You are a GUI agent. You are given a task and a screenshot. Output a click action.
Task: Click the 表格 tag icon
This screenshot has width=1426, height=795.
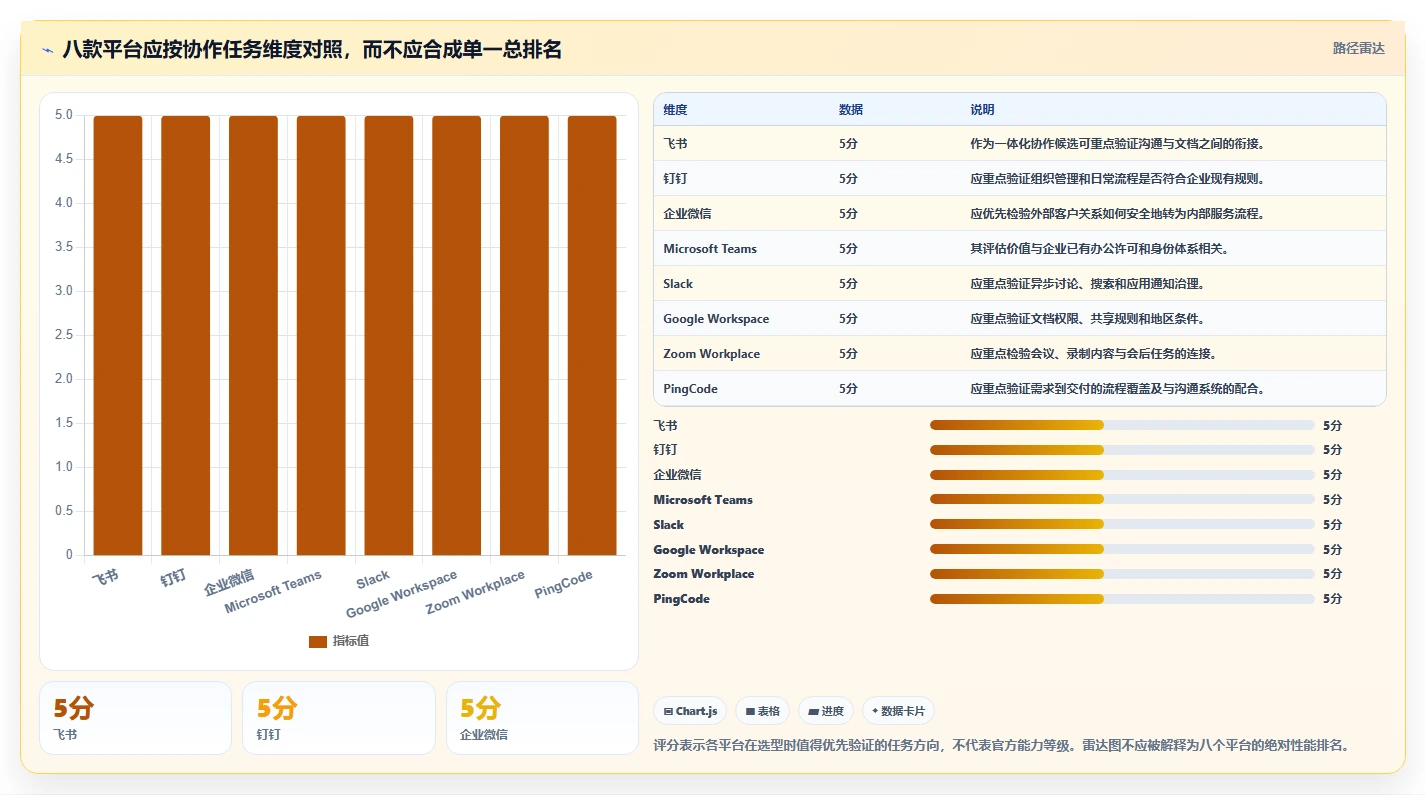750,712
